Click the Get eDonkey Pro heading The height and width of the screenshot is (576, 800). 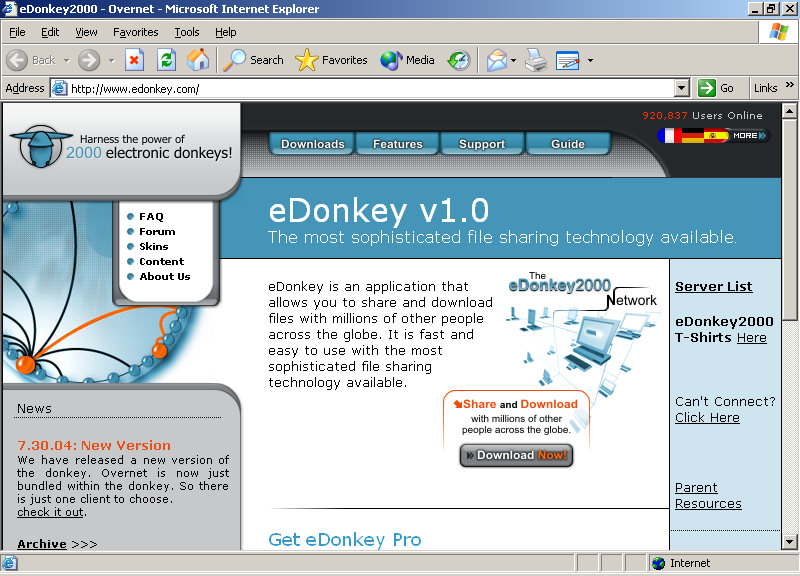tap(345, 539)
